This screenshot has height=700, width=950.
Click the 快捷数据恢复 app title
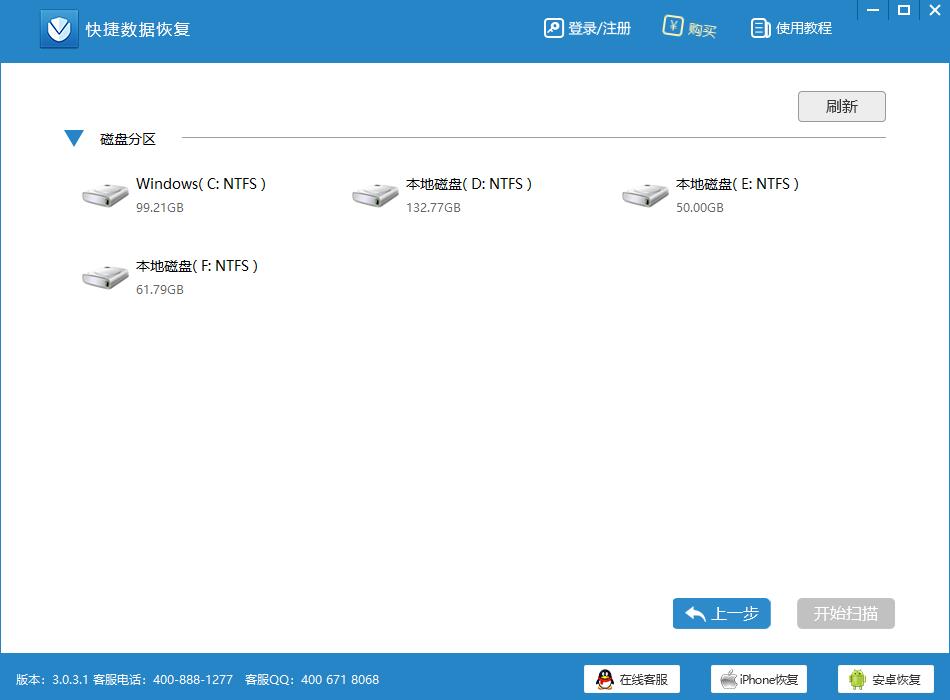pos(138,29)
